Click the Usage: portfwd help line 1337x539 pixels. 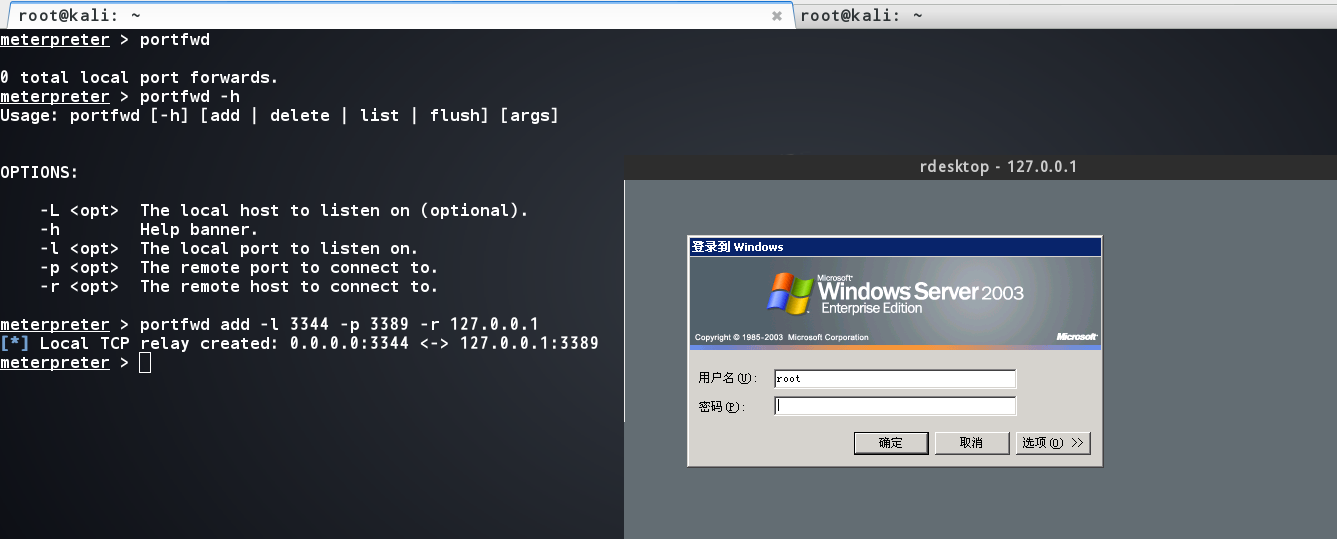(x=279, y=115)
